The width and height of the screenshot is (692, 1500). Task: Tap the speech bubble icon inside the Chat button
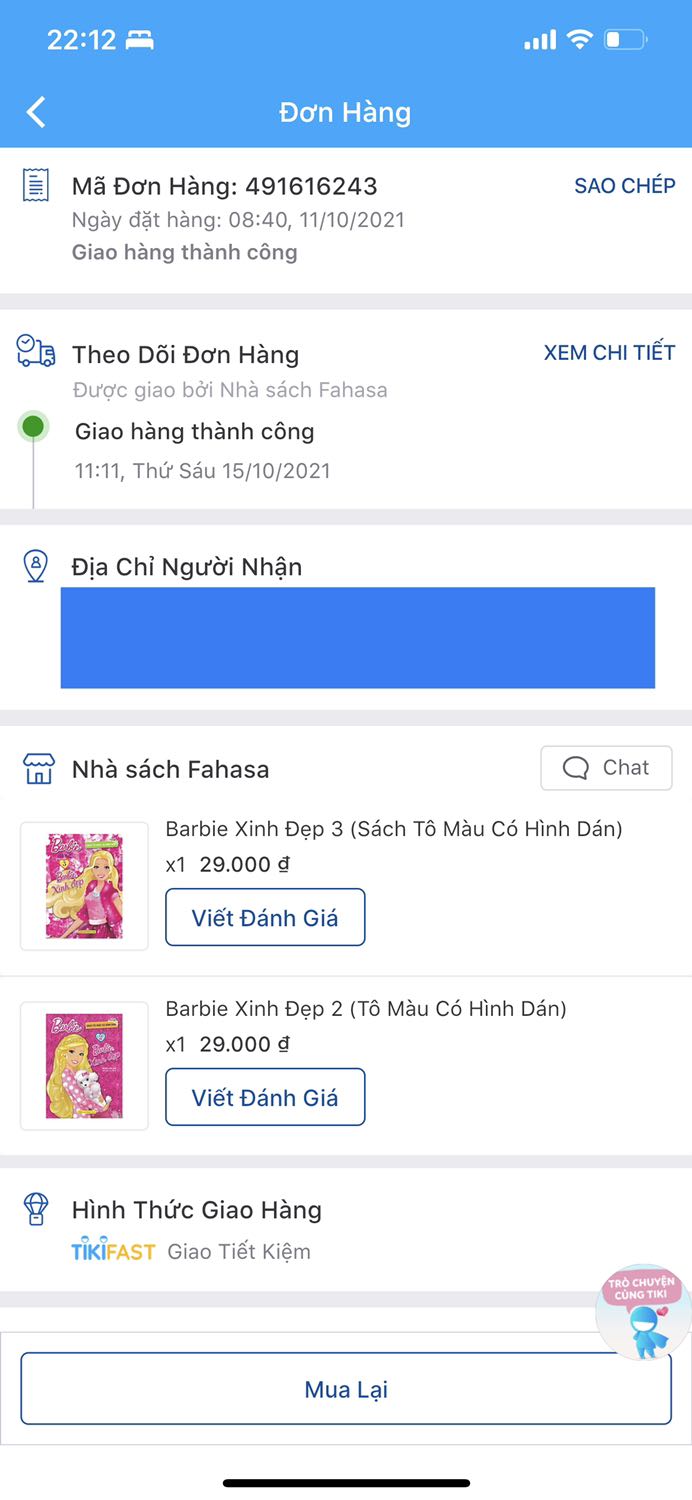[x=573, y=768]
